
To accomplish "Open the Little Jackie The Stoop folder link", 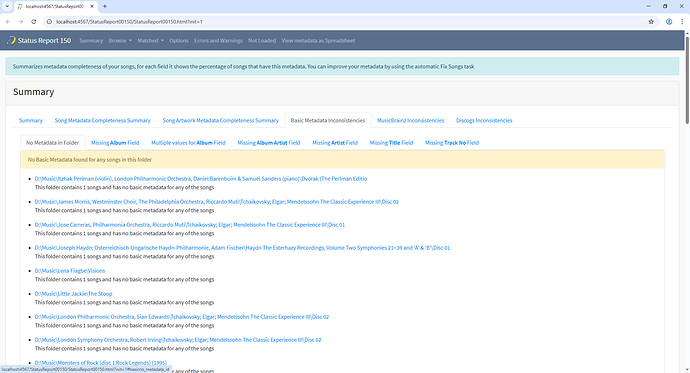I will (x=73, y=294).
